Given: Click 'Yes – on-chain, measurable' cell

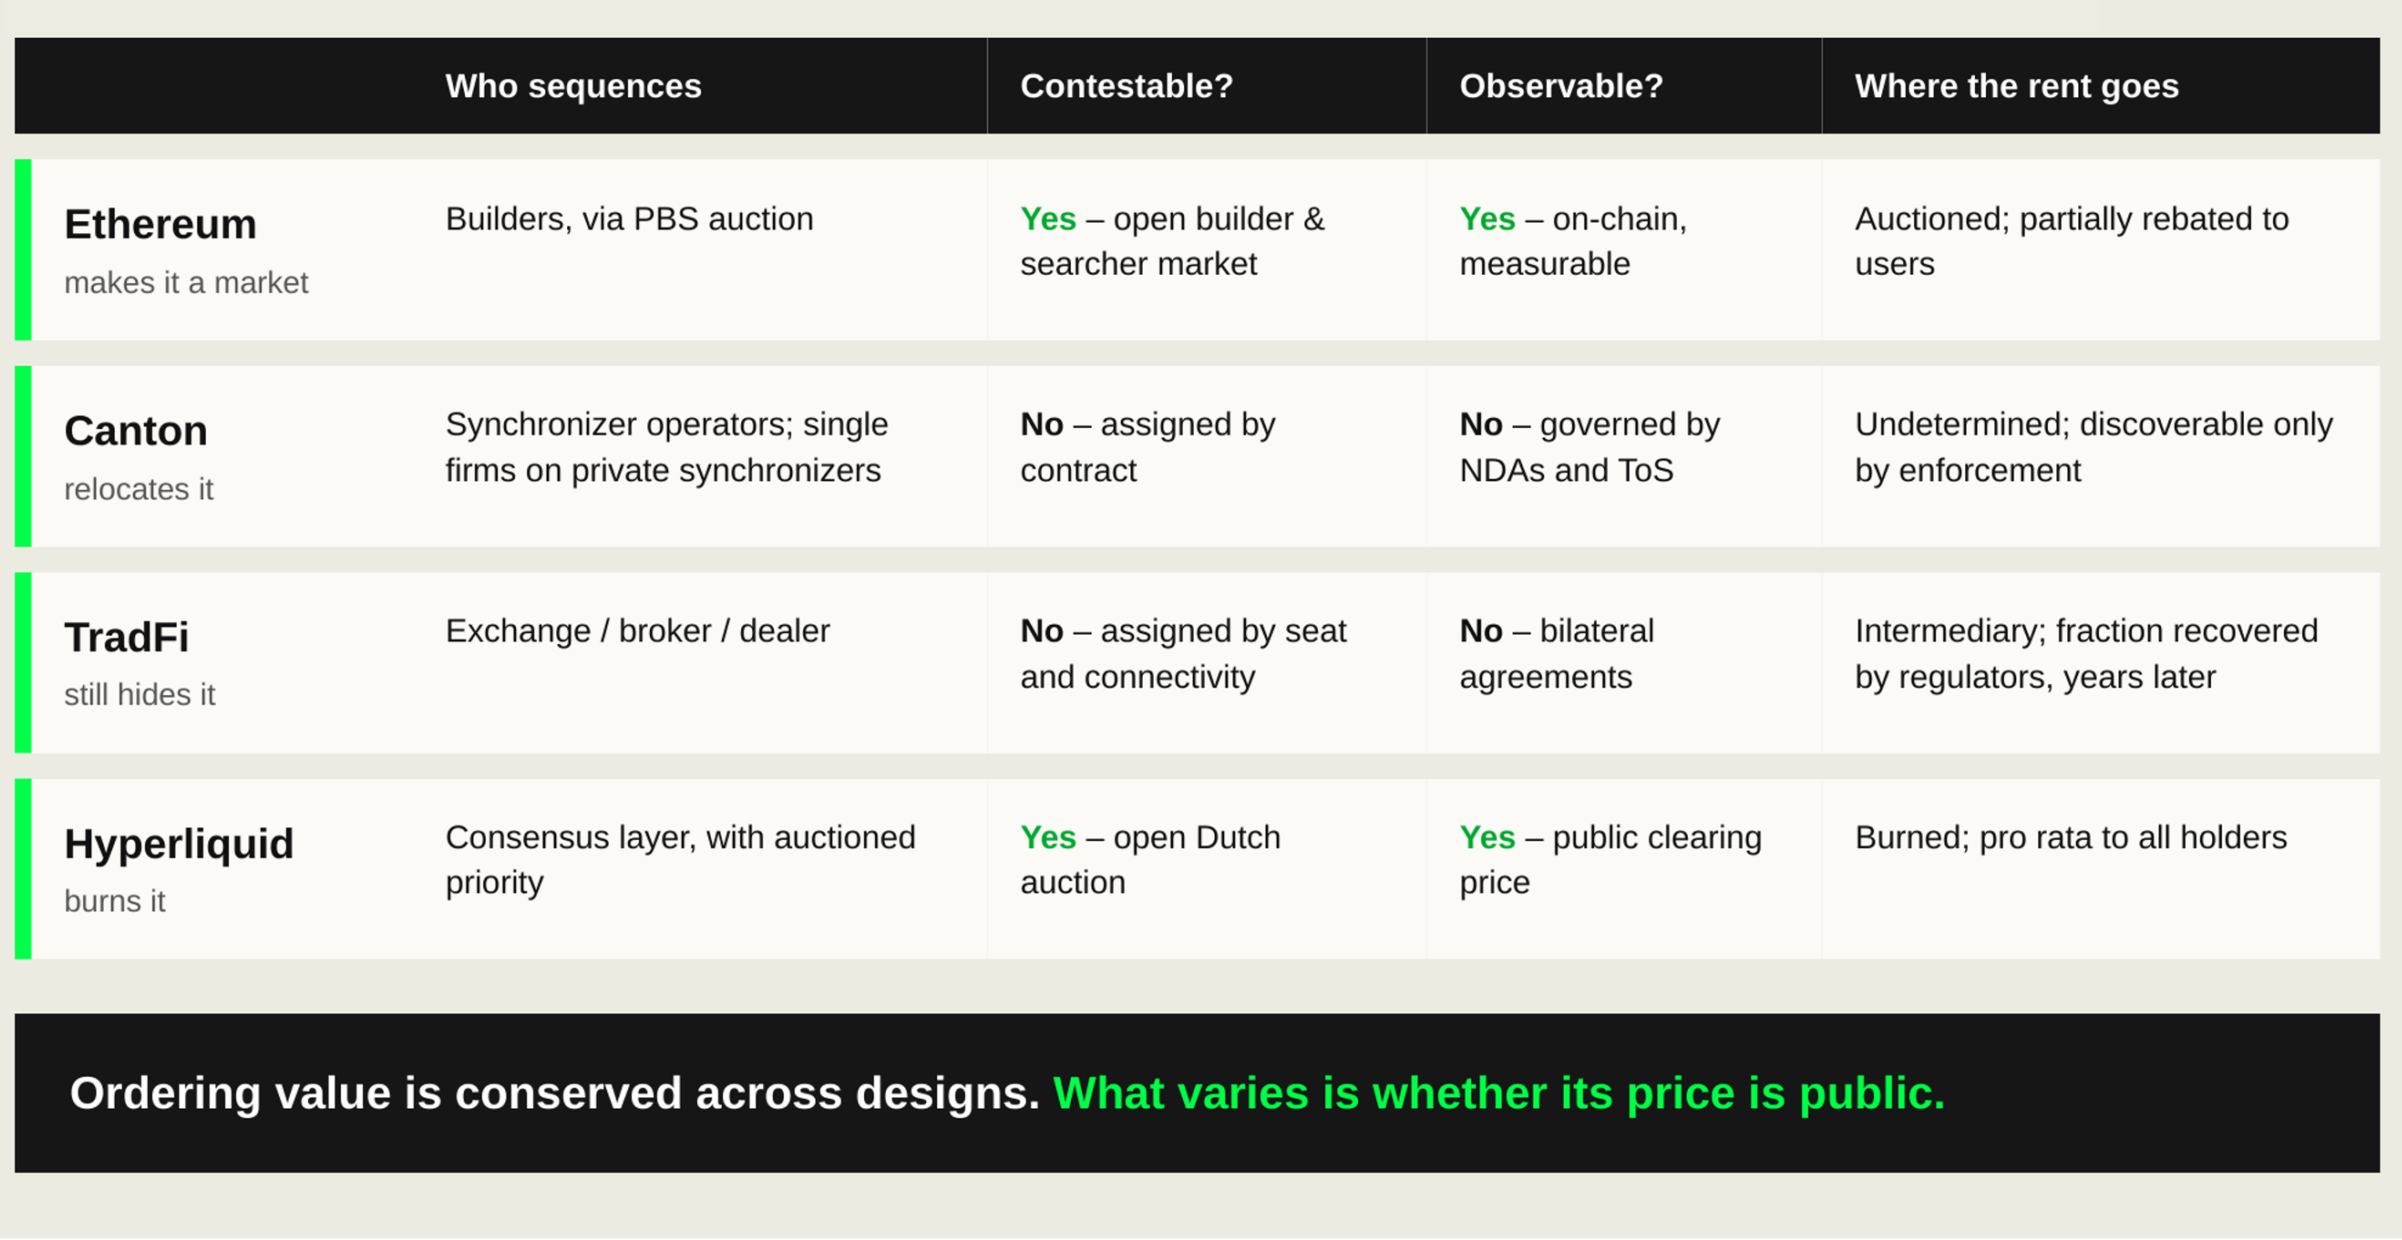Looking at the screenshot, I should [x=1572, y=241].
